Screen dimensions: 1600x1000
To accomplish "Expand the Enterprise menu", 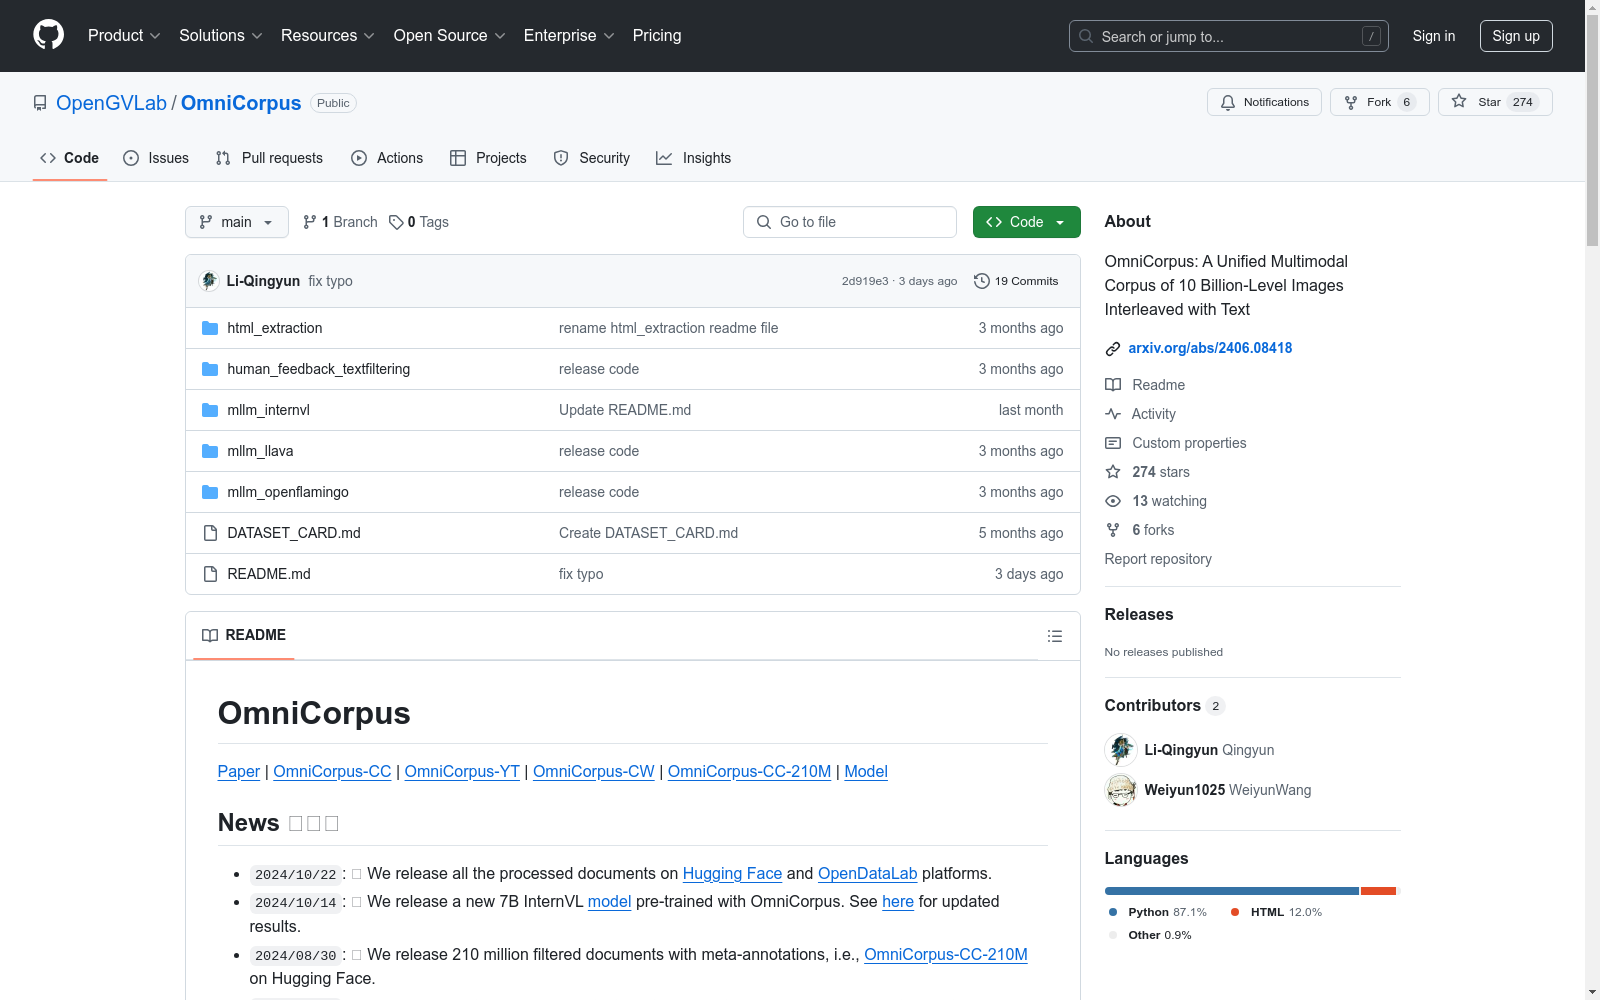I will click(569, 35).
